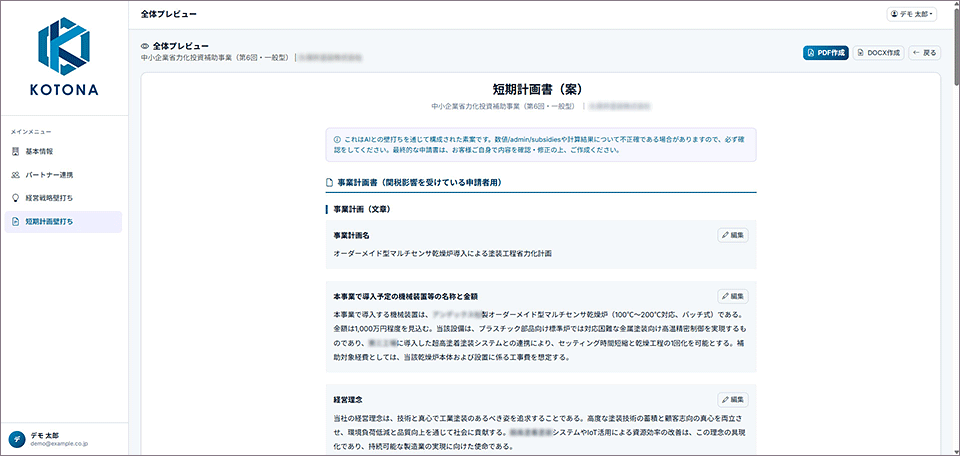Image resolution: width=960 pixels, height=456 pixels.
Task: Open 経営戦略壁打ち menu item
Action: pyautogui.click(x=63, y=198)
